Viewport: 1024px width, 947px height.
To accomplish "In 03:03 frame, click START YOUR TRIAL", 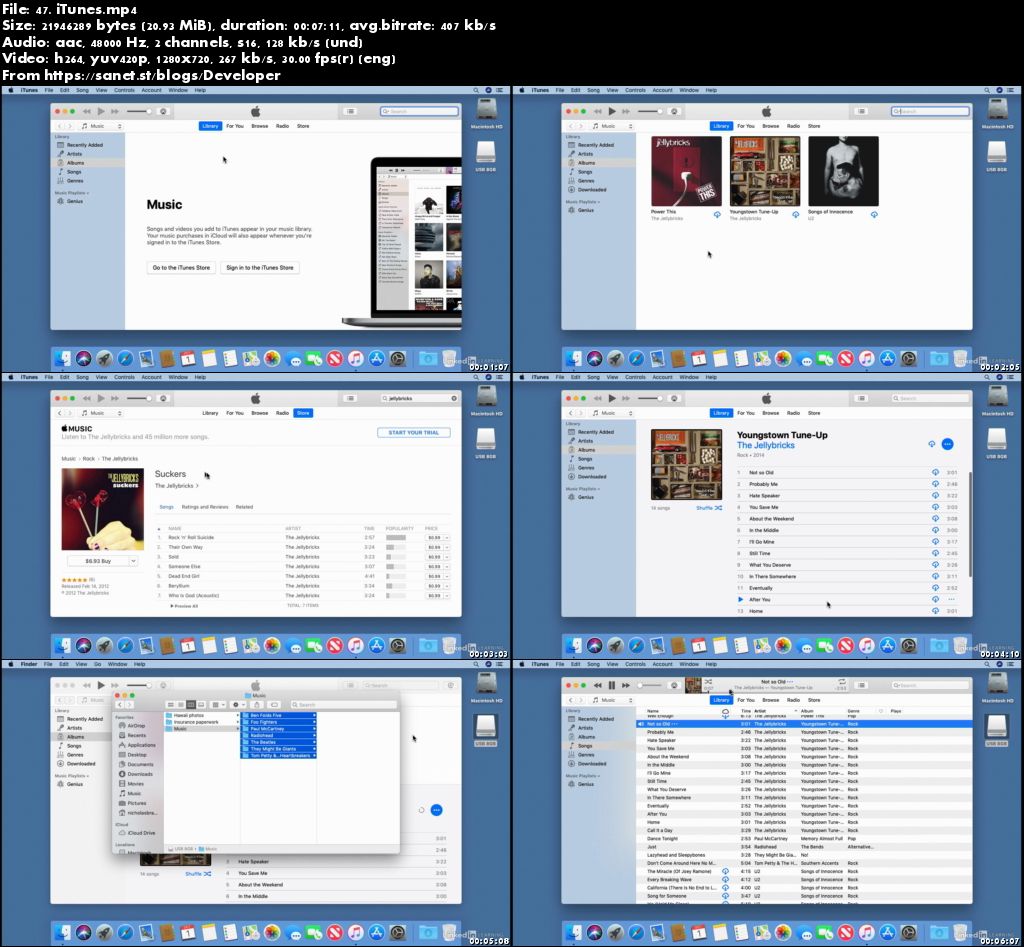I will [x=414, y=432].
